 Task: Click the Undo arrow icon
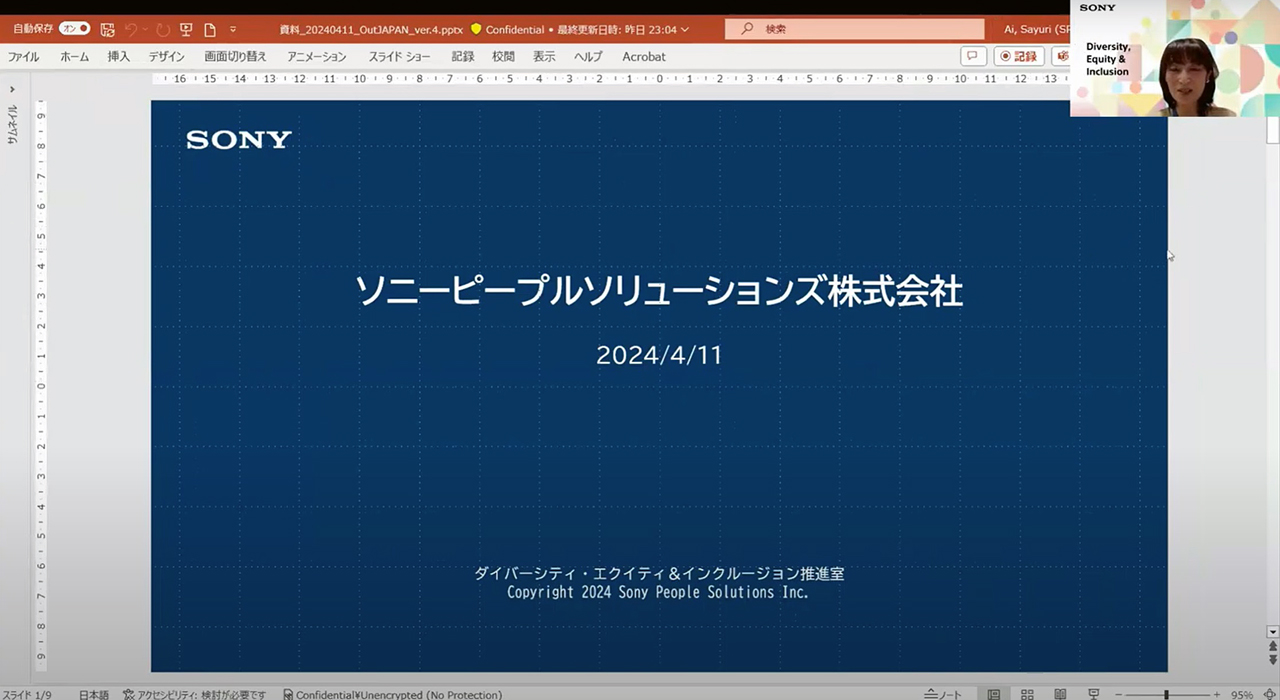(131, 30)
